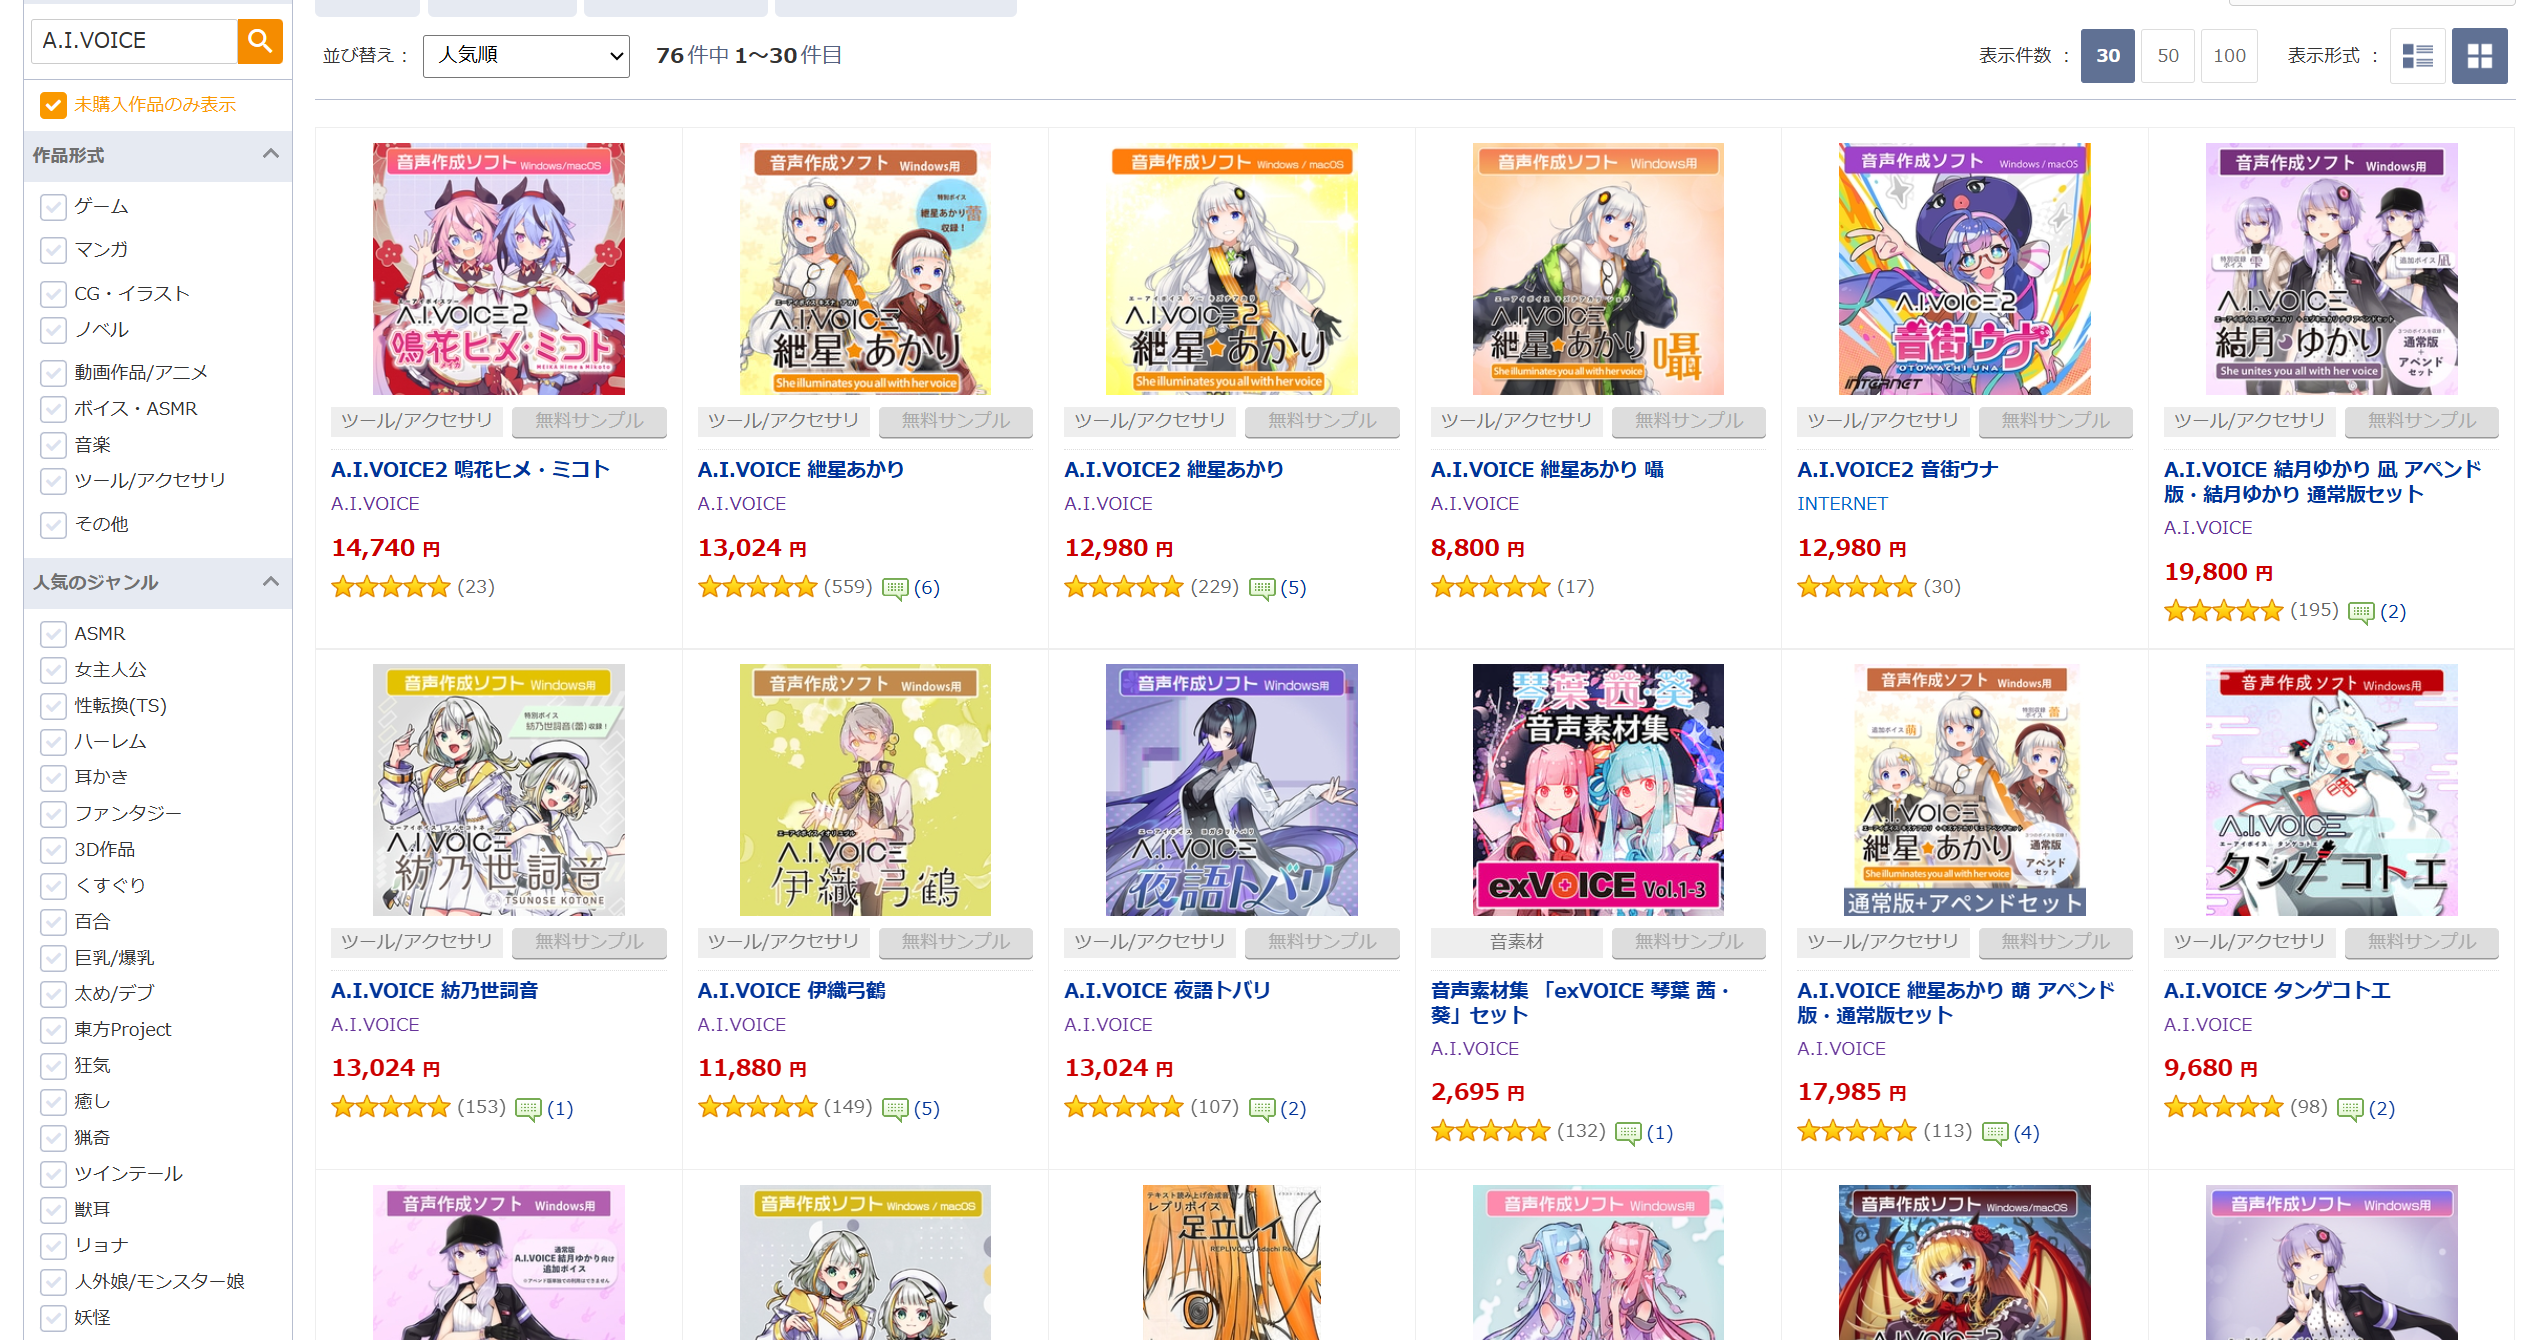Image resolution: width=2532 pixels, height=1340 pixels.
Task: Show 50 items per page
Action: pos(2167,56)
